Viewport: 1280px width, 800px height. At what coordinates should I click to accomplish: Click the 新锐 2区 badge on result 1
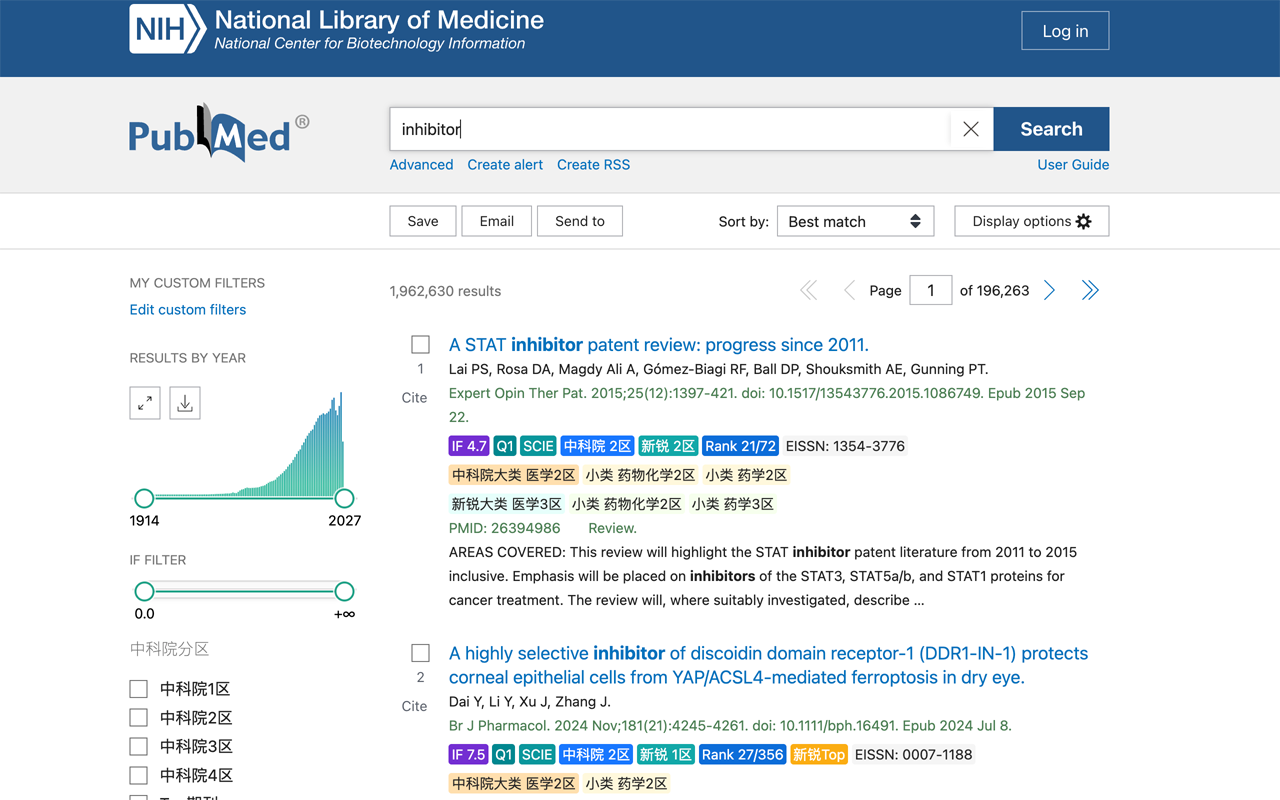[668, 446]
